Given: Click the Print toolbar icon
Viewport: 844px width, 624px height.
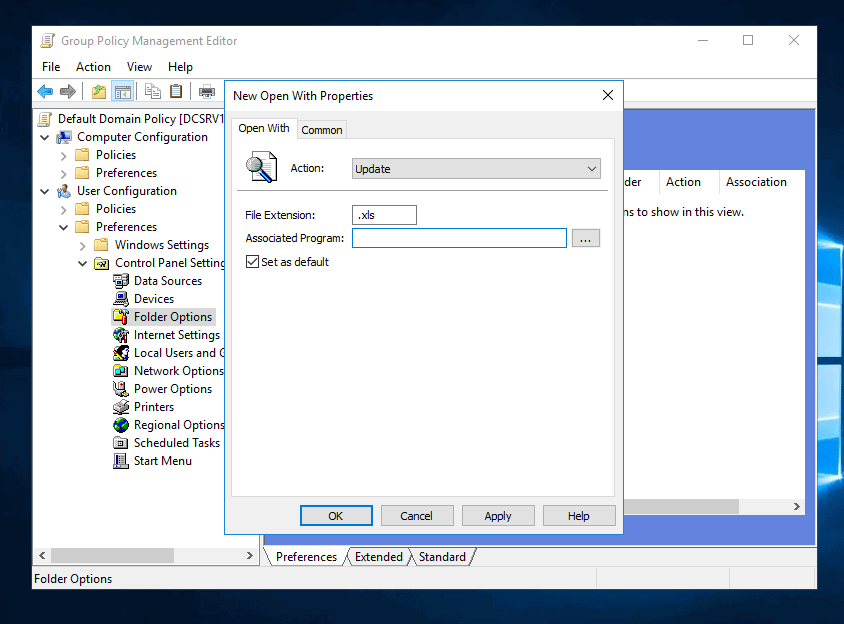Looking at the screenshot, I should tap(206, 92).
